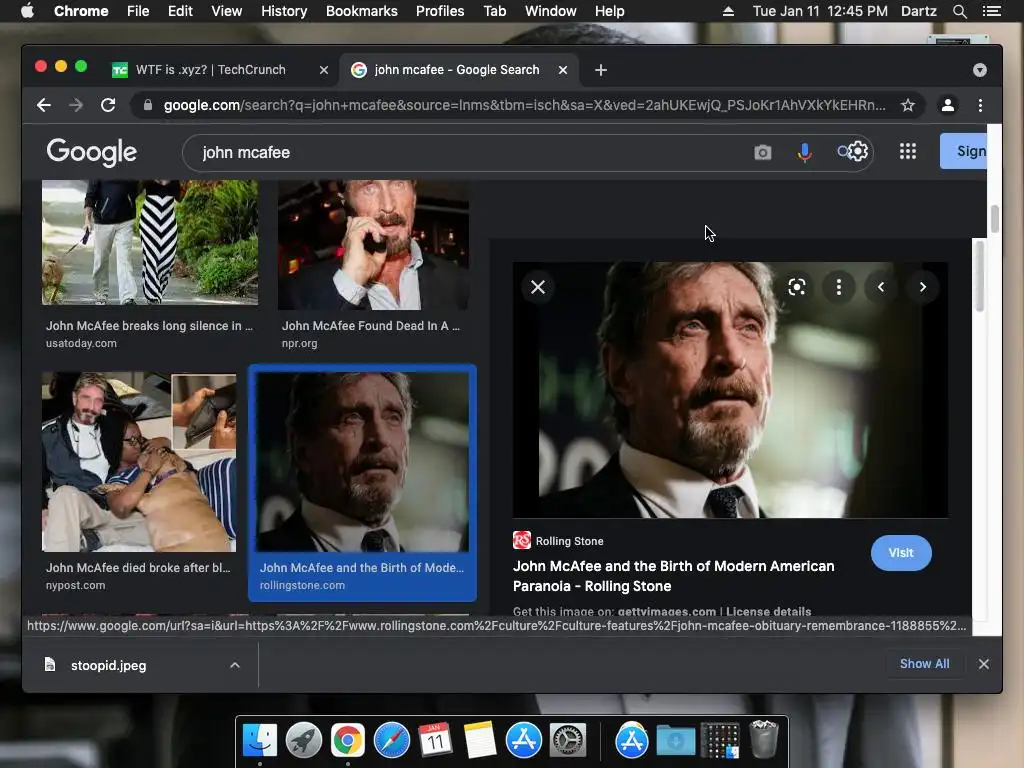Search by image using camera icon
This screenshot has width=1024, height=768.
pos(763,152)
